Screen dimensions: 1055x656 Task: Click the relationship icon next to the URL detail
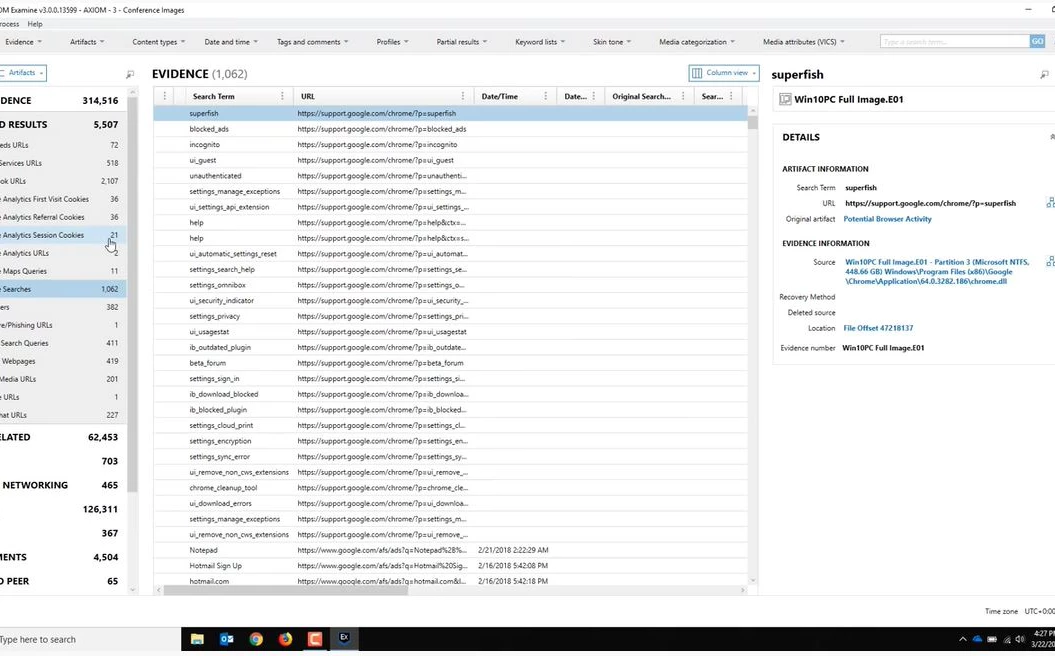pyautogui.click(x=1049, y=203)
